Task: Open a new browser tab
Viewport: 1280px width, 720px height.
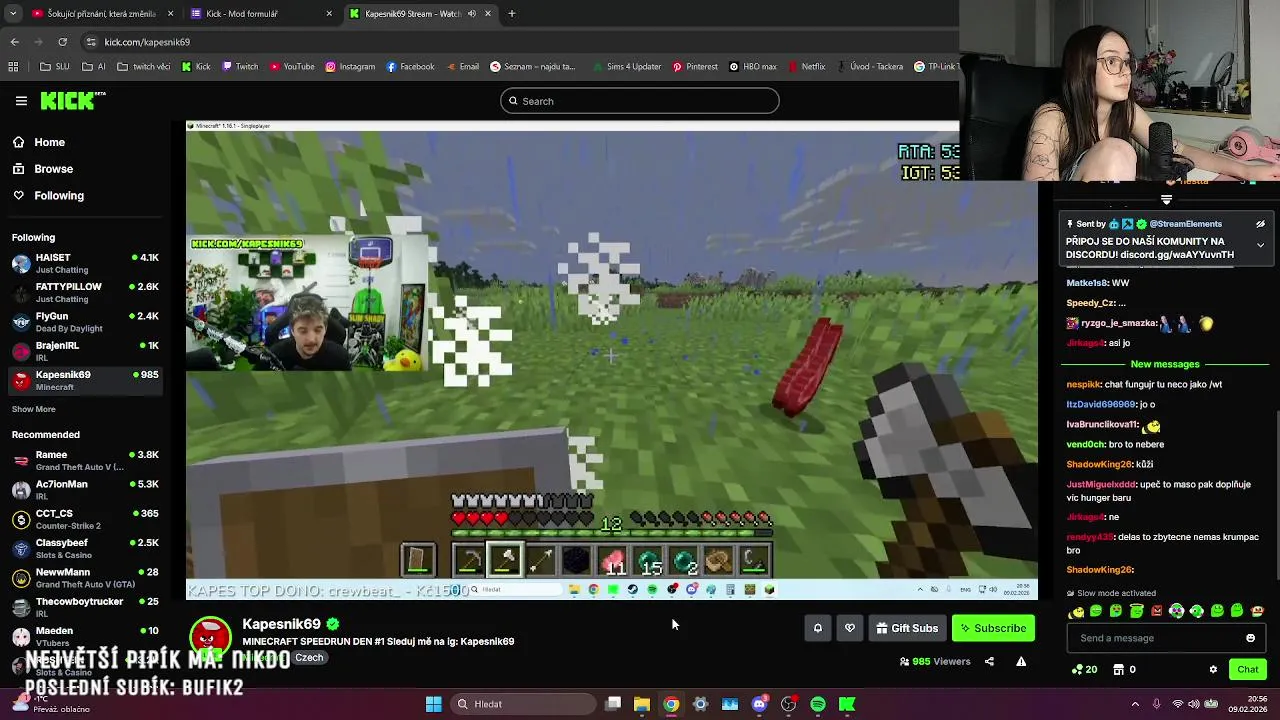Action: pyautogui.click(x=511, y=14)
